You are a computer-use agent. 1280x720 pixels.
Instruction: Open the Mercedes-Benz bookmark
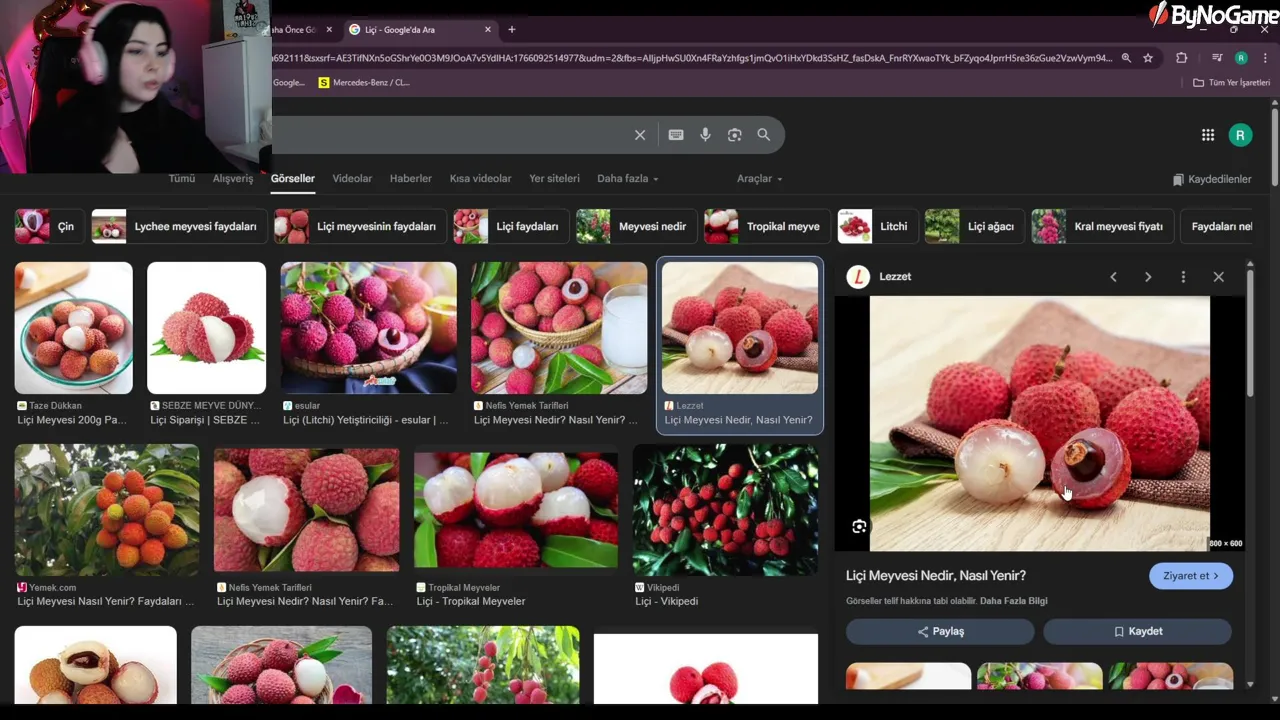tap(364, 83)
